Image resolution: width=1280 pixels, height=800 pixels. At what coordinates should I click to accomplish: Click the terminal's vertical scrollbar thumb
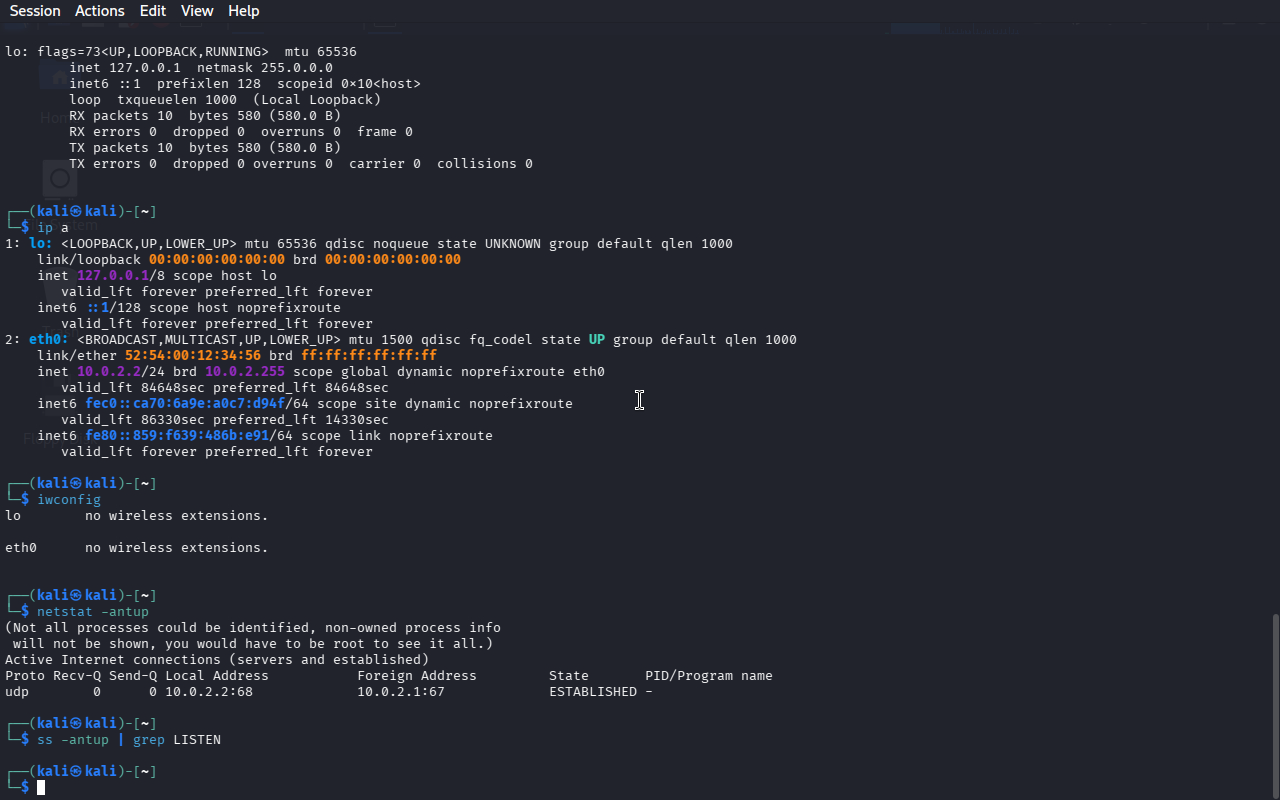[1274, 705]
